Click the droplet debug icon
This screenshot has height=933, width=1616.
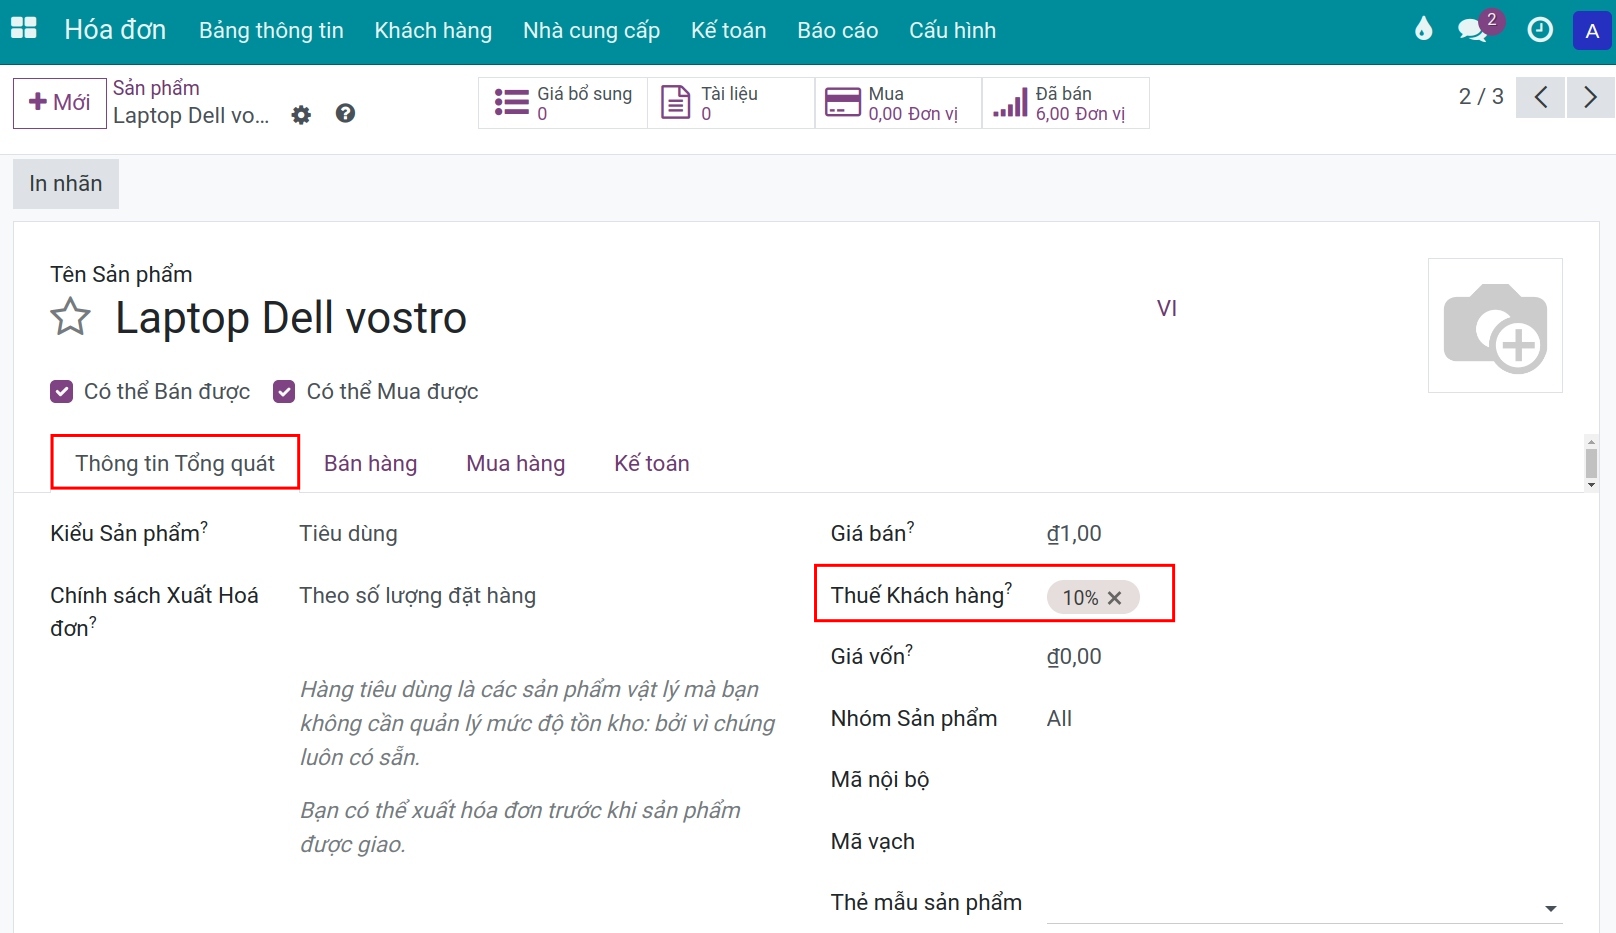[1423, 29]
